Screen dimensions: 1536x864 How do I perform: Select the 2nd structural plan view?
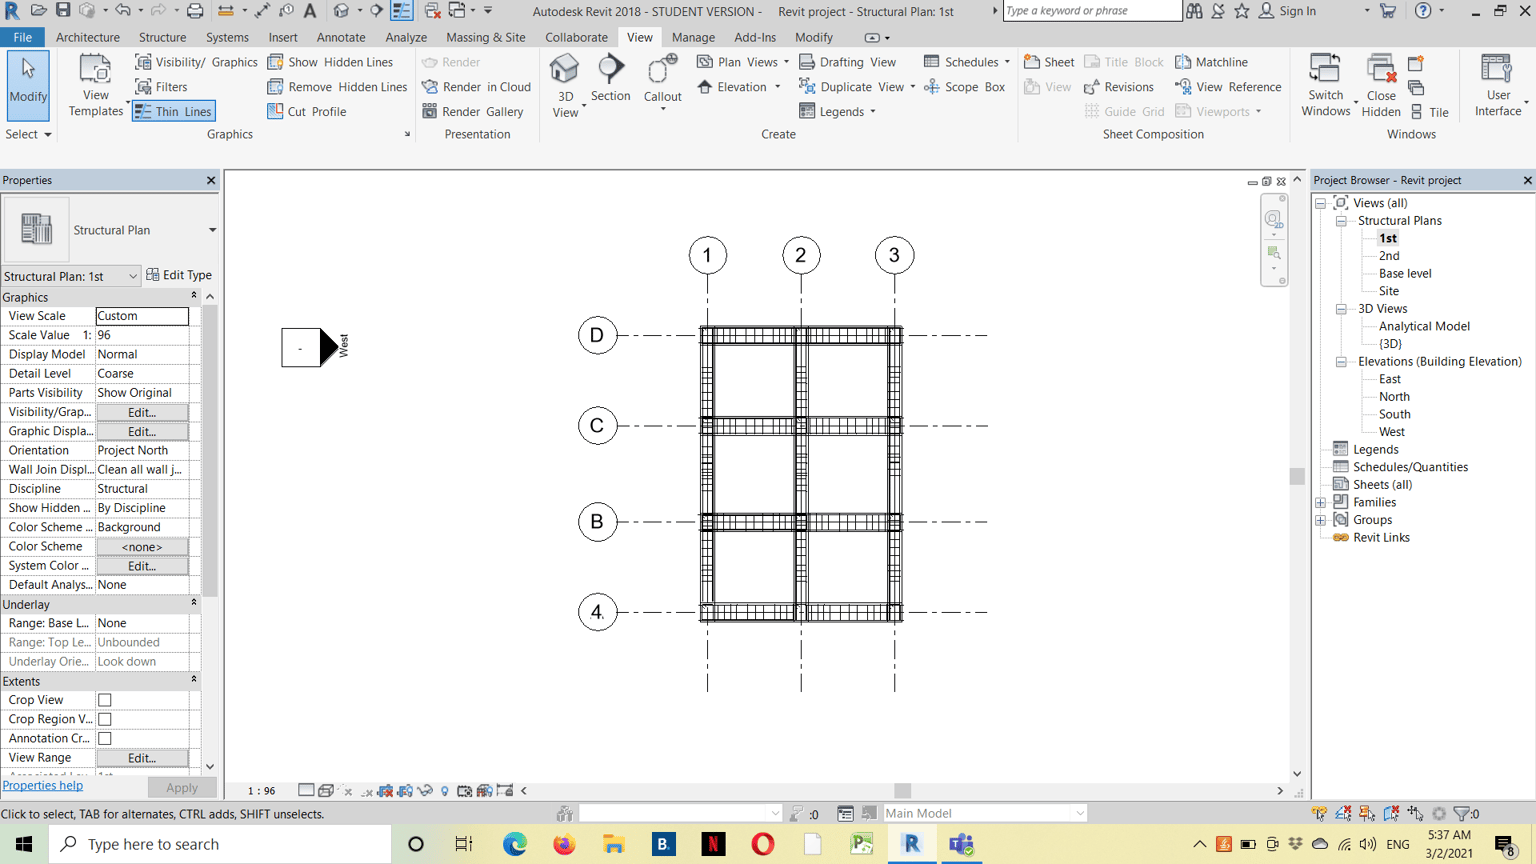(x=1389, y=256)
